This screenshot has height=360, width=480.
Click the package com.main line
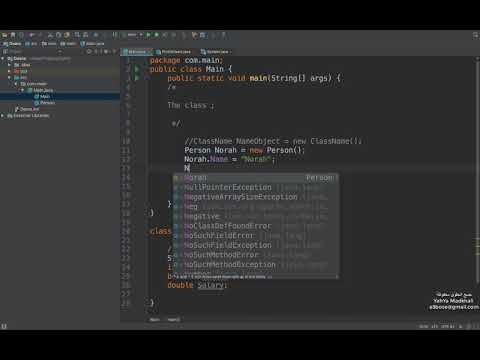pyautogui.click(x=186, y=60)
